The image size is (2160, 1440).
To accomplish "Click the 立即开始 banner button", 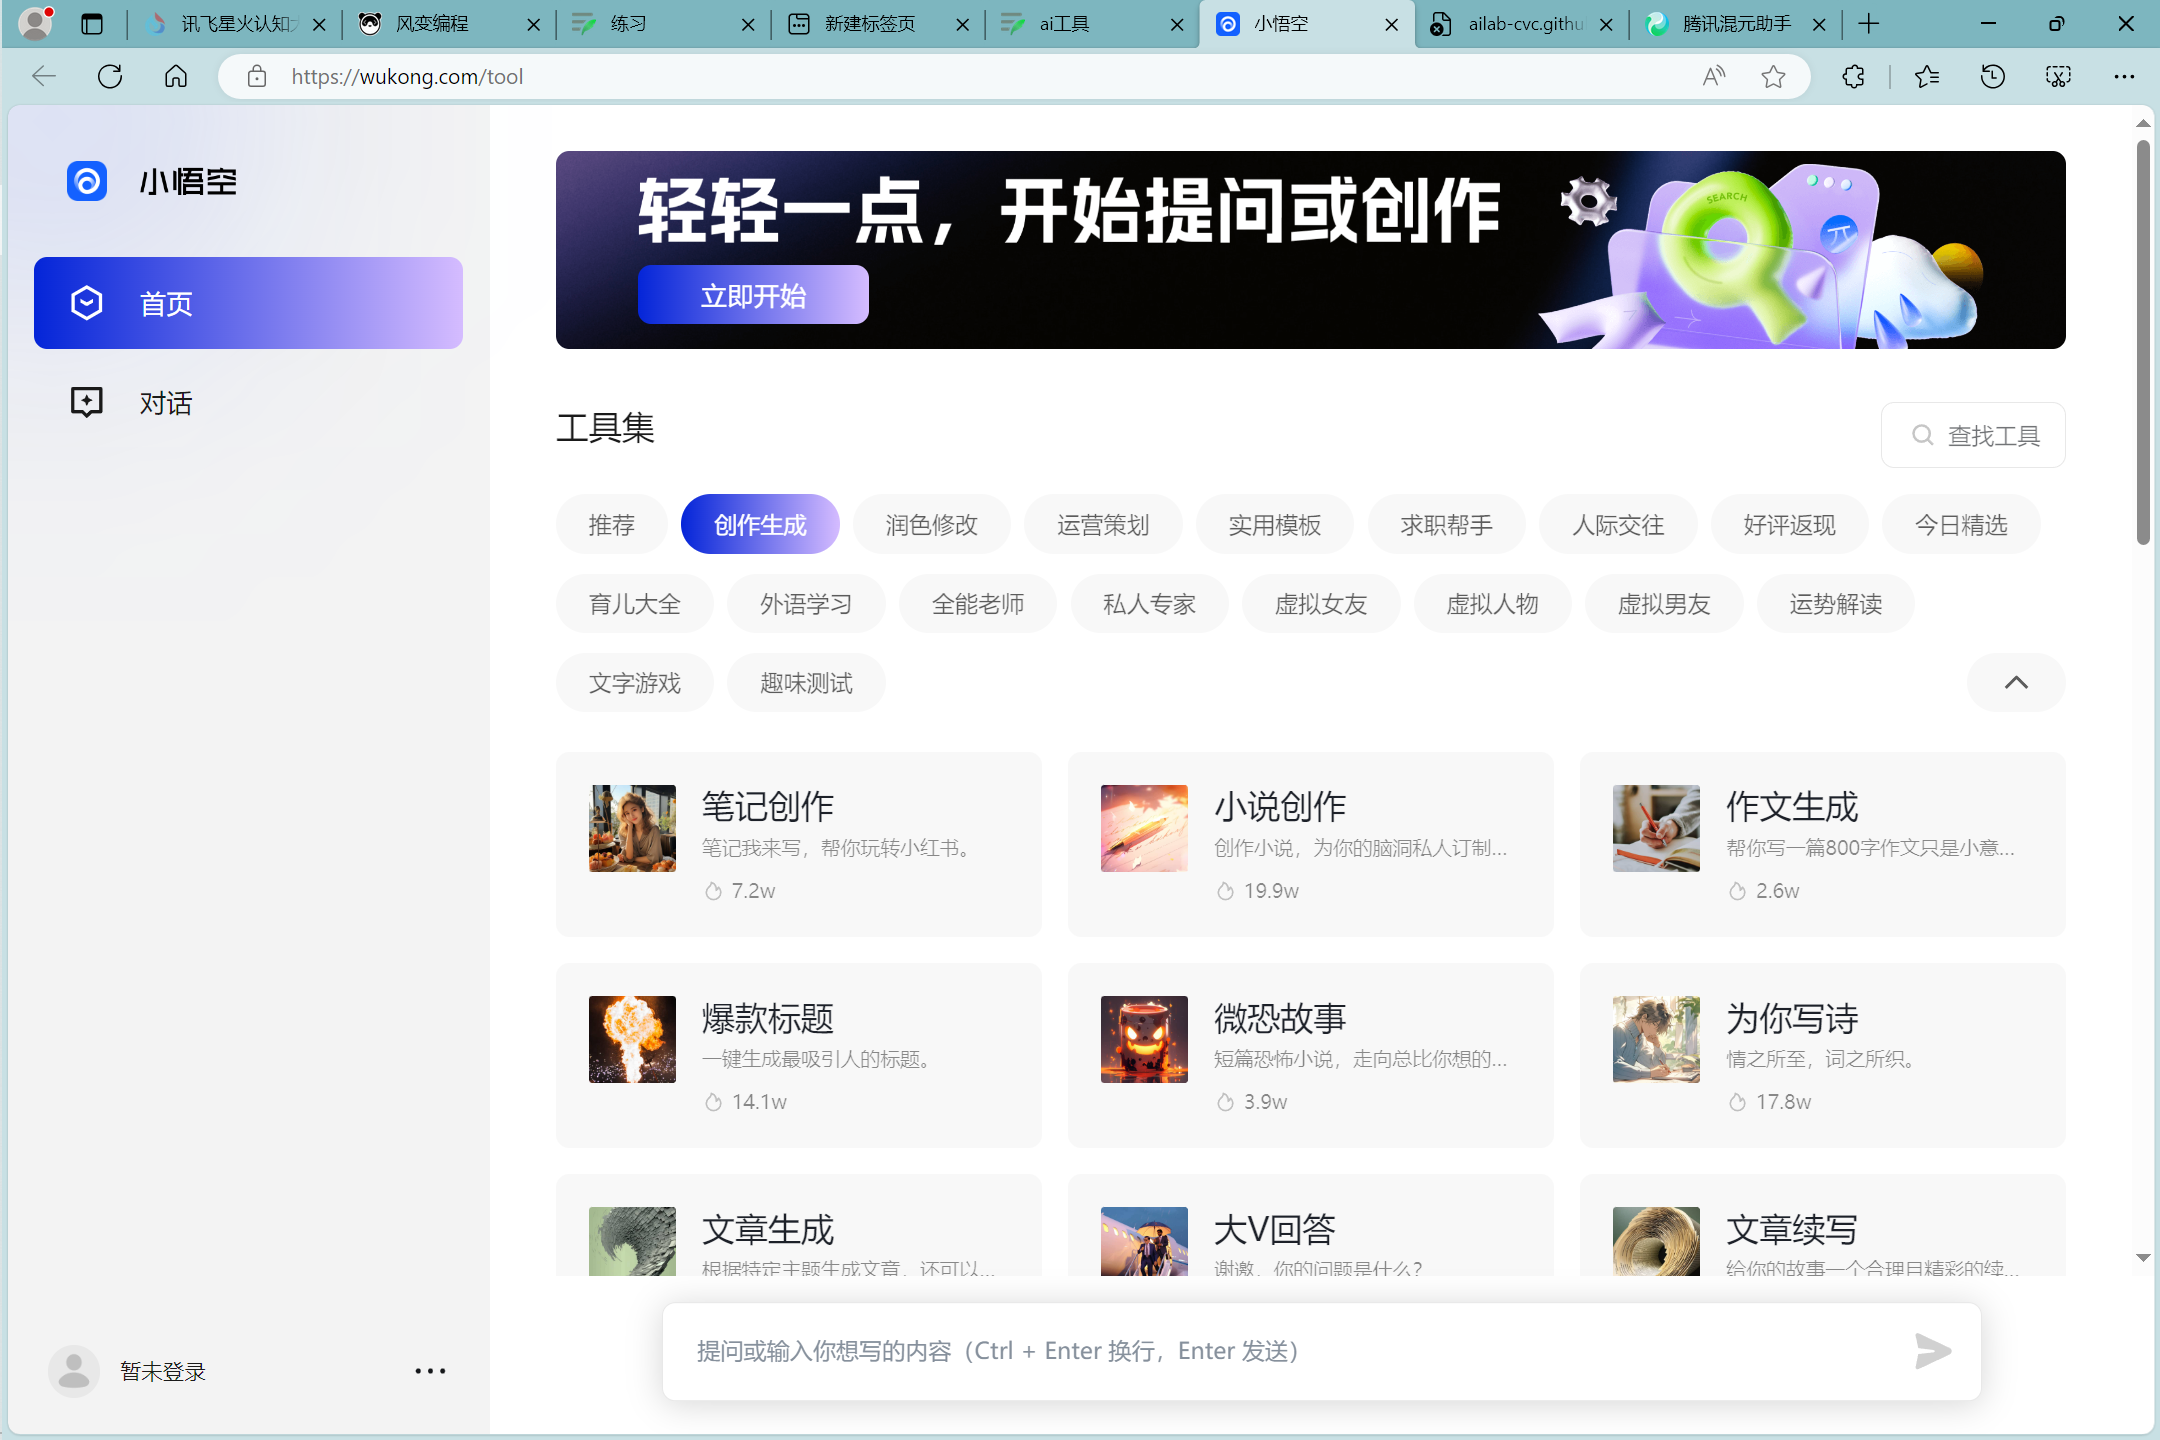I will [x=753, y=295].
